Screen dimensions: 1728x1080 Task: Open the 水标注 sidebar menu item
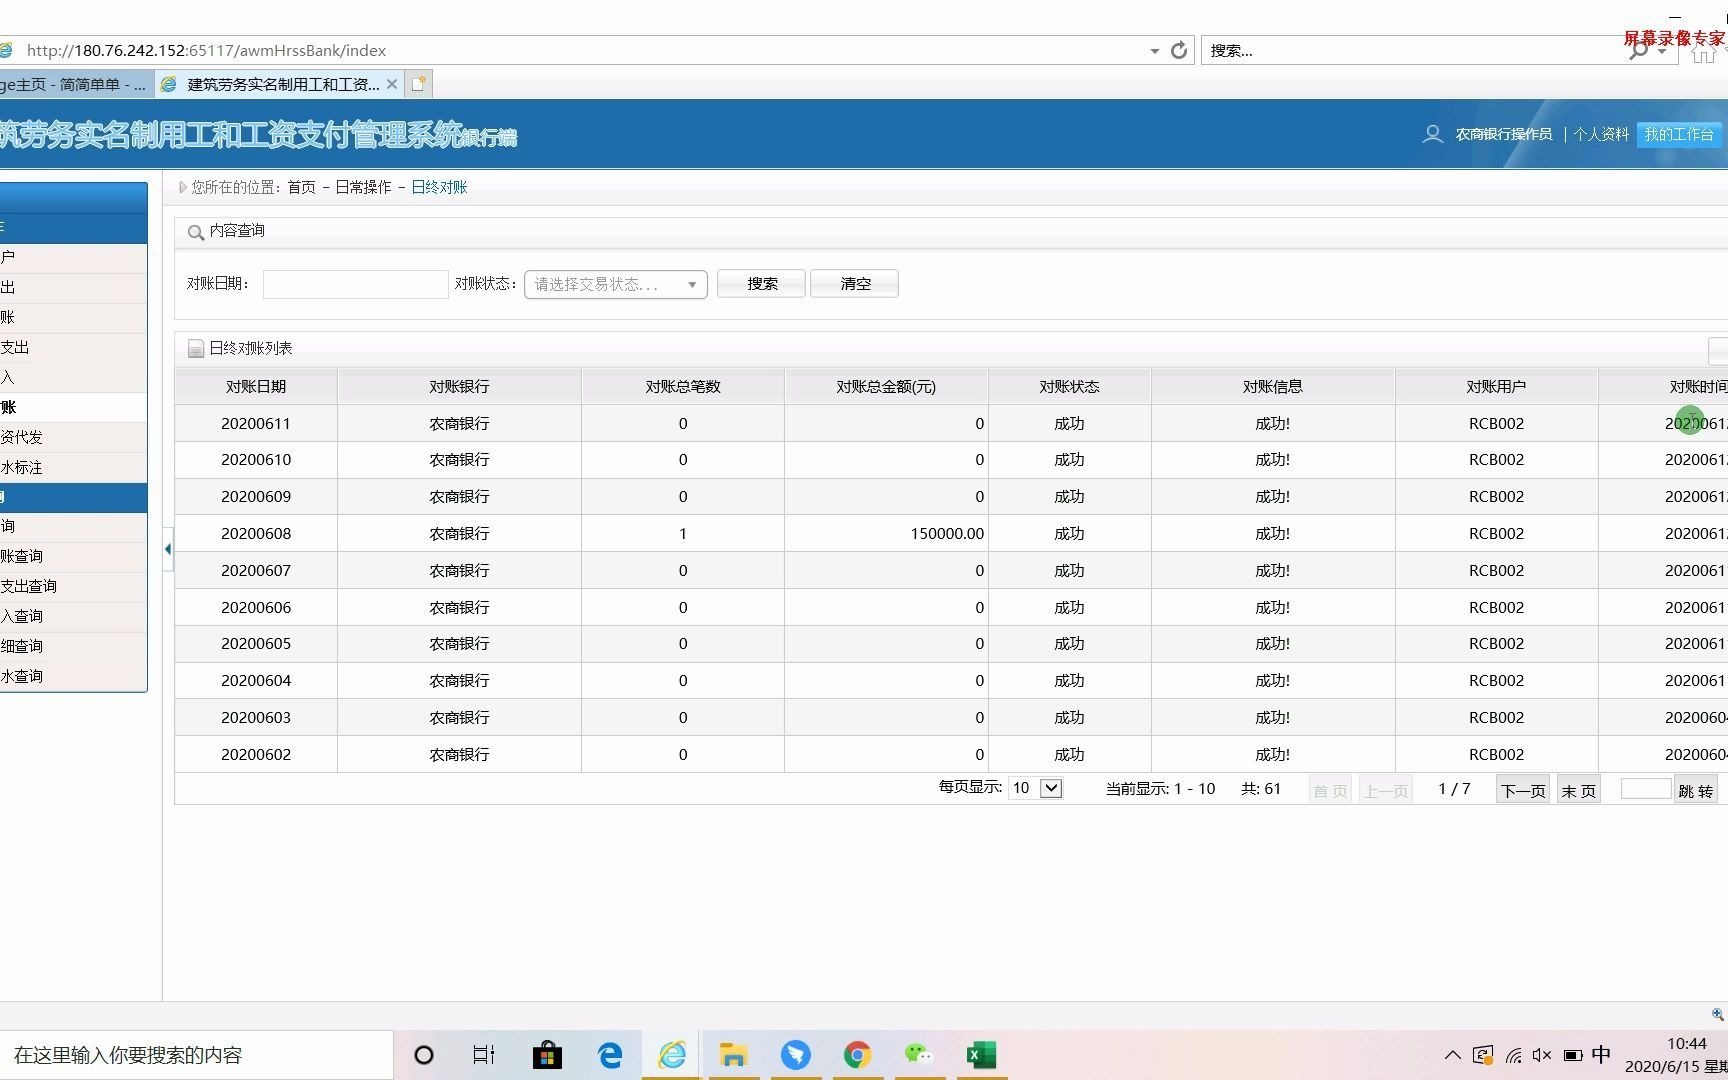73,467
